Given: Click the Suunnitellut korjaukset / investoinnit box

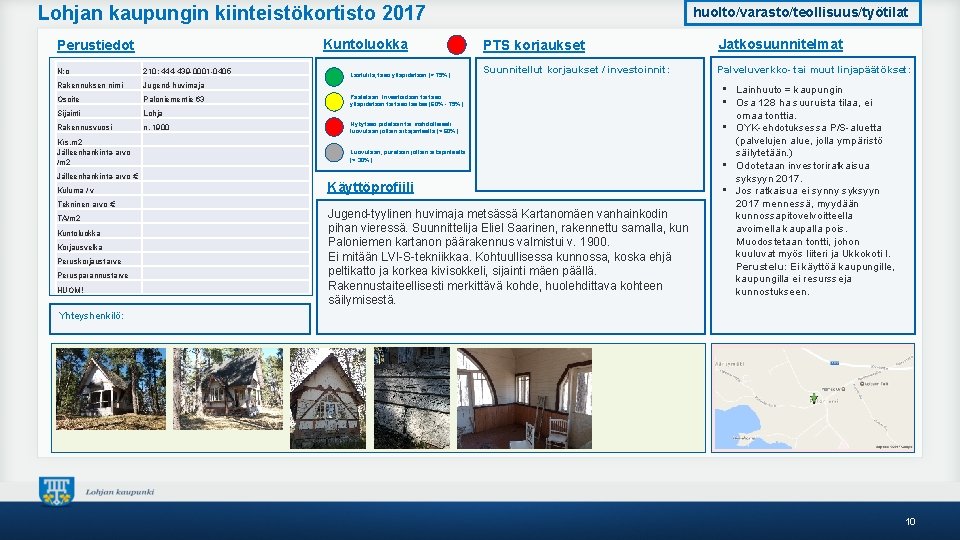Looking at the screenshot, I should point(590,124).
